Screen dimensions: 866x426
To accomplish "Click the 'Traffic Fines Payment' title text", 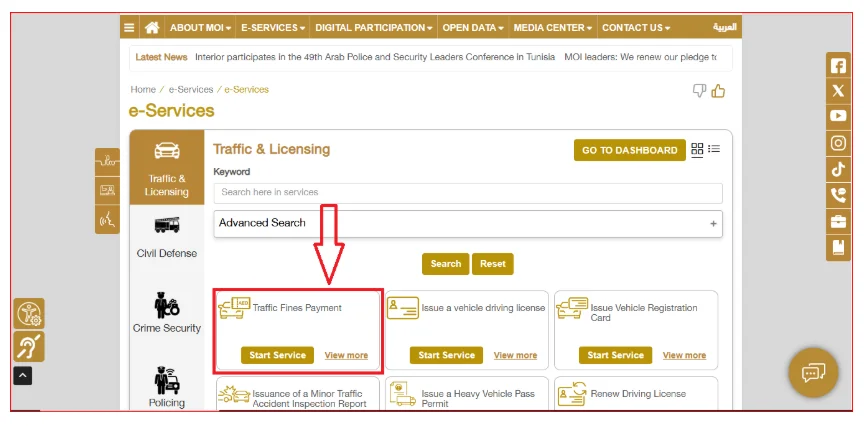I will [297, 308].
